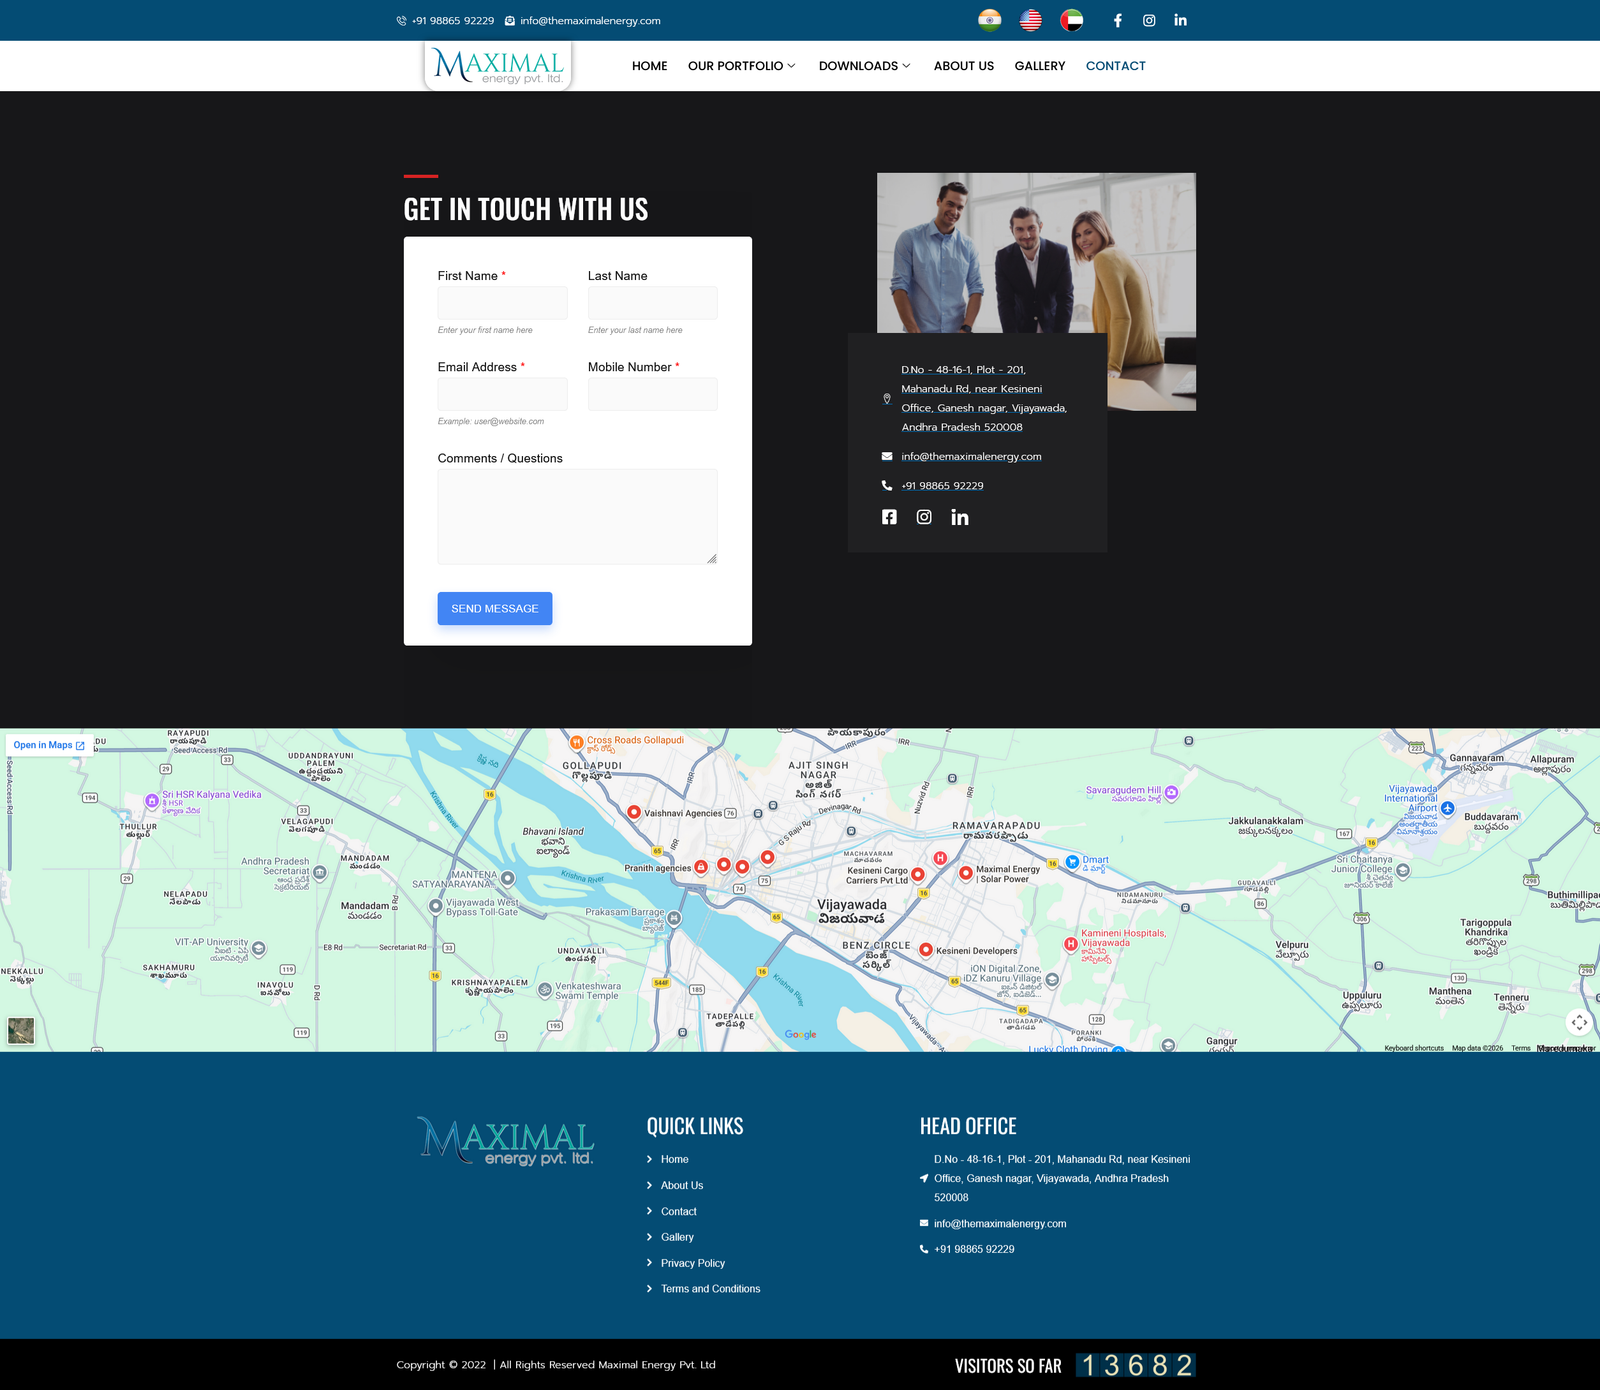Click LinkedIn icon in contact card
The image size is (1600, 1390).
pyautogui.click(x=960, y=517)
